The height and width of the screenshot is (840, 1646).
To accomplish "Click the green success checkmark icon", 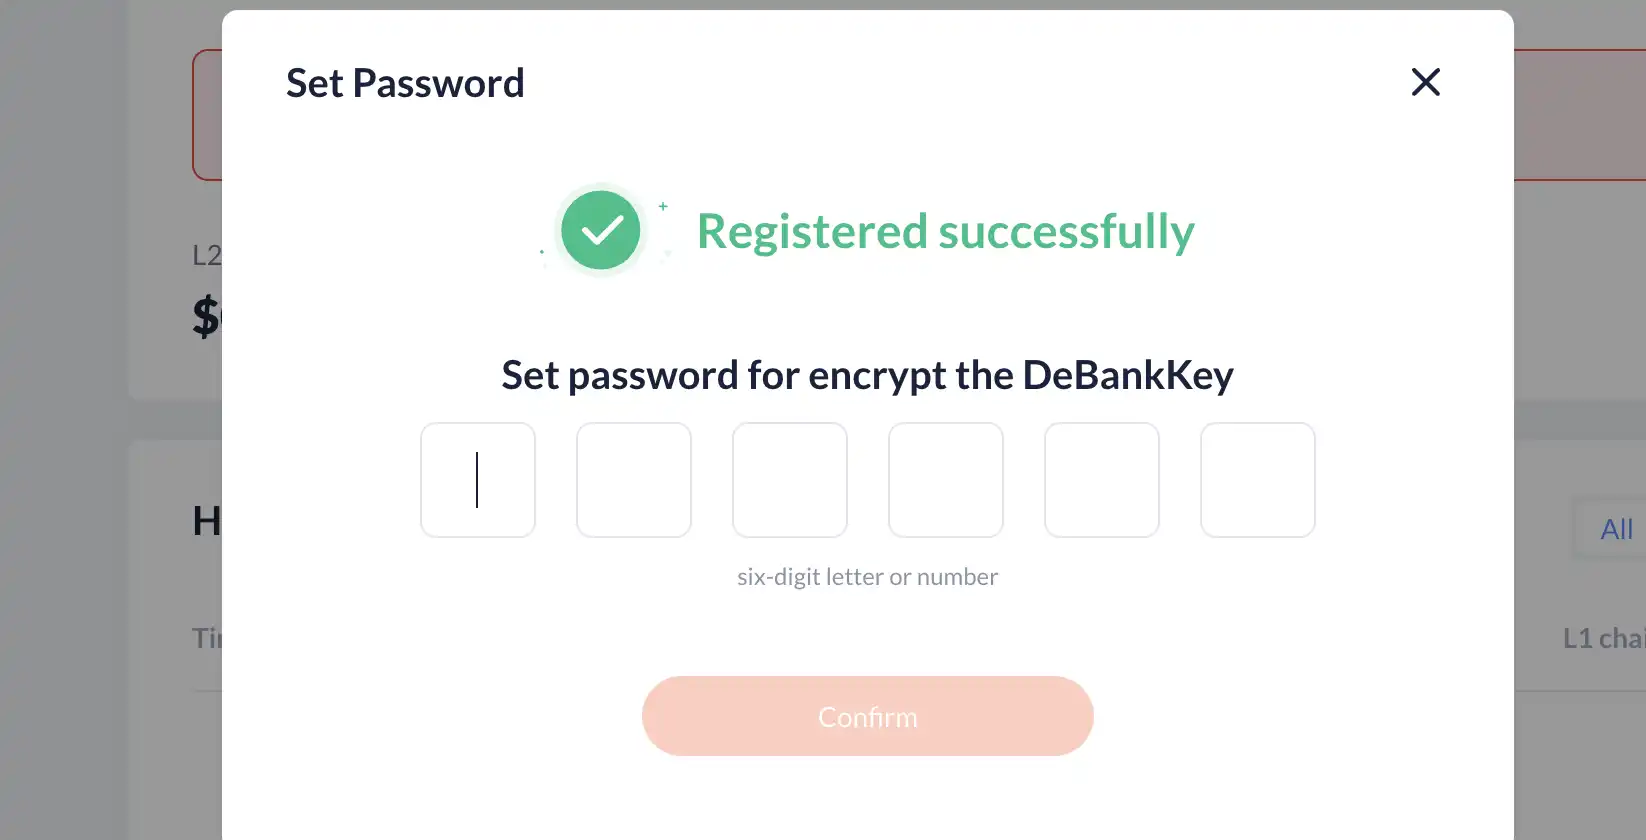I will pyautogui.click(x=601, y=231).
